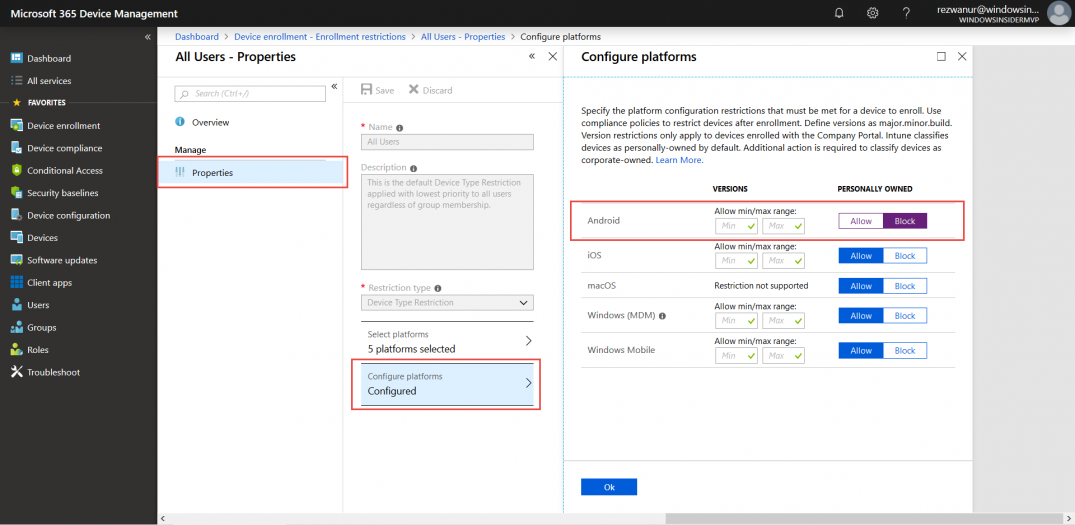This screenshot has height=525, width=1075.
Task: Click the Groups sidebar icon
Action: coord(16,328)
